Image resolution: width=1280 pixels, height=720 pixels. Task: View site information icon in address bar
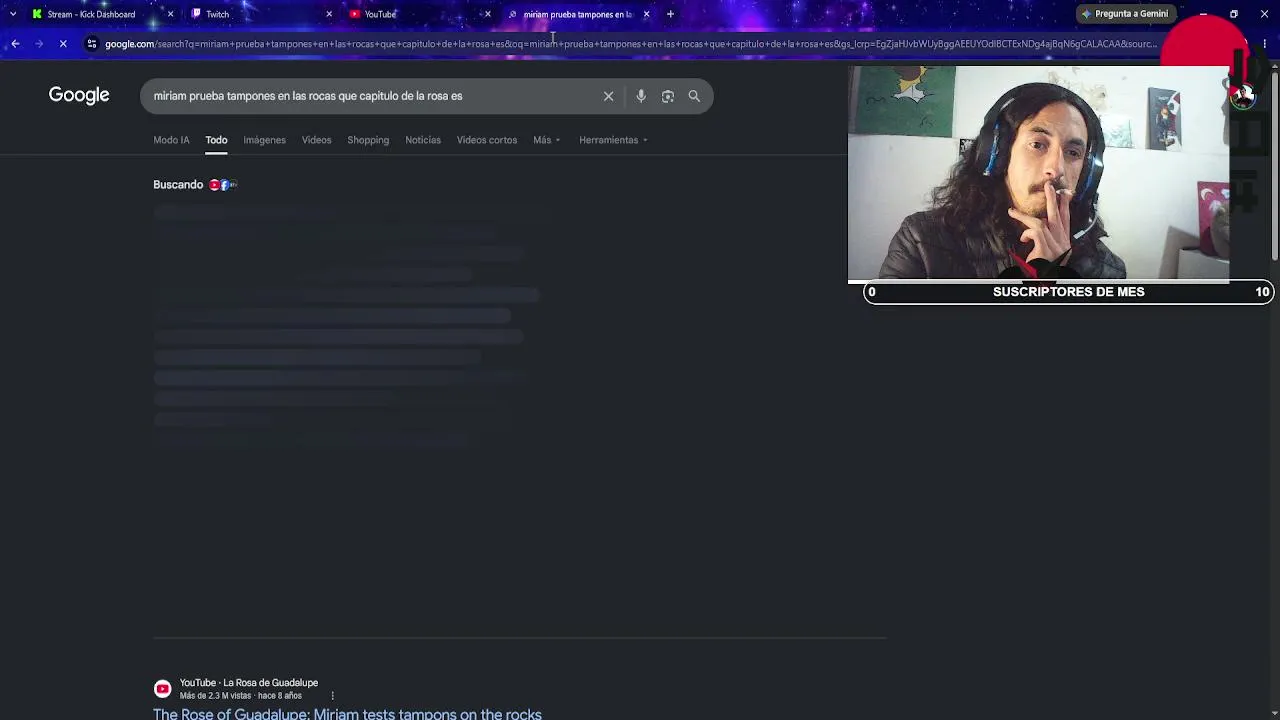[x=92, y=44]
